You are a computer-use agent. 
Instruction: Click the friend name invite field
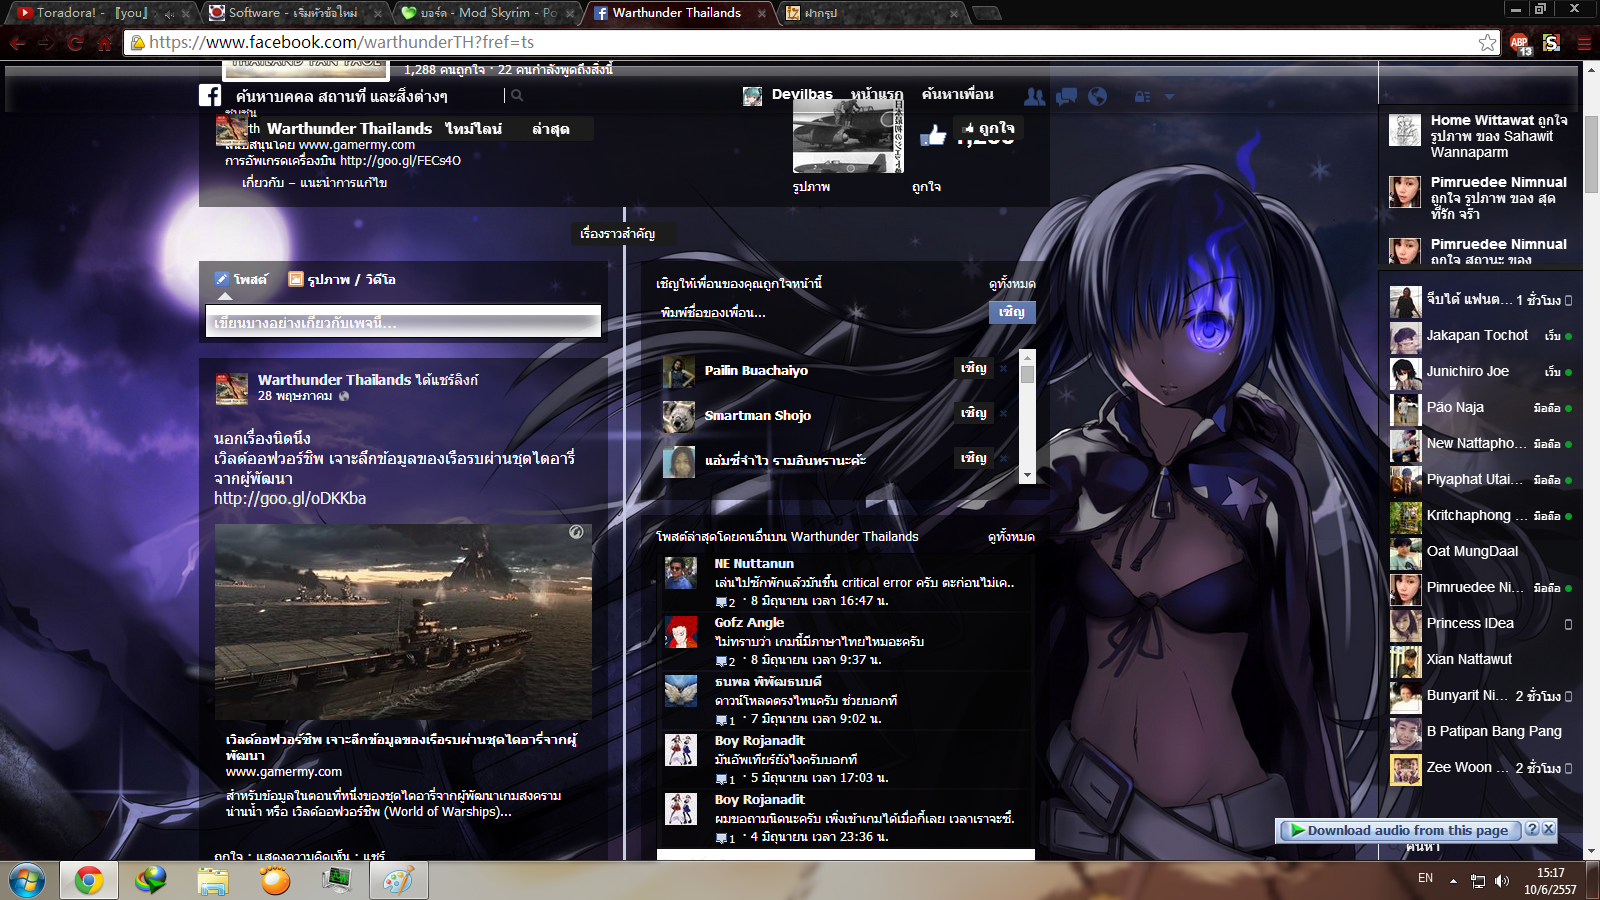pyautogui.click(x=820, y=312)
